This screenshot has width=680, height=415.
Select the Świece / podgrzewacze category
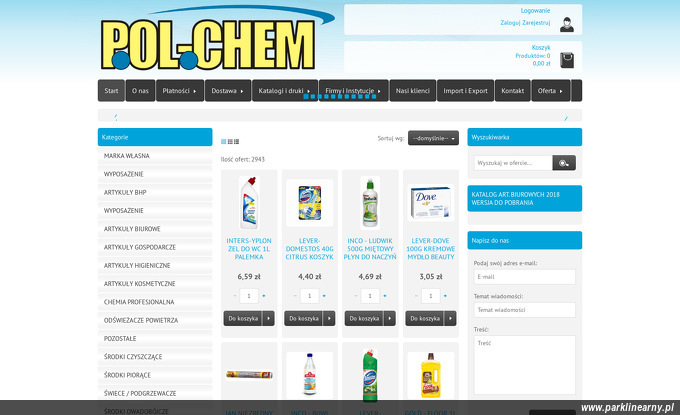click(155, 393)
